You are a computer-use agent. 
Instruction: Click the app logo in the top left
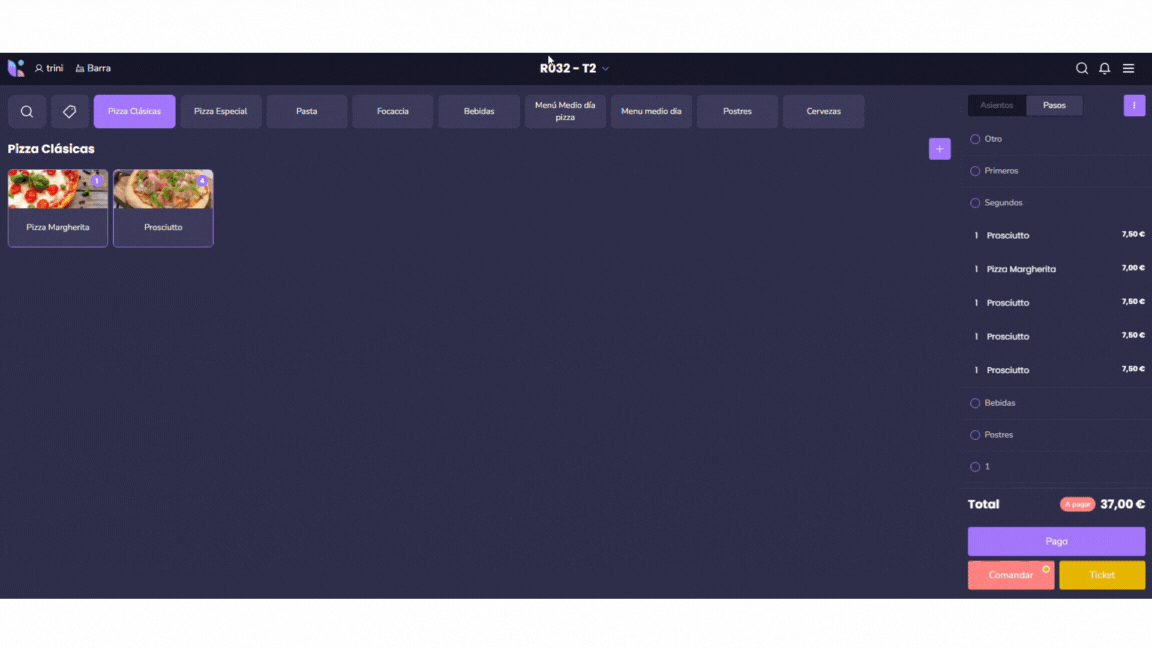[16, 68]
